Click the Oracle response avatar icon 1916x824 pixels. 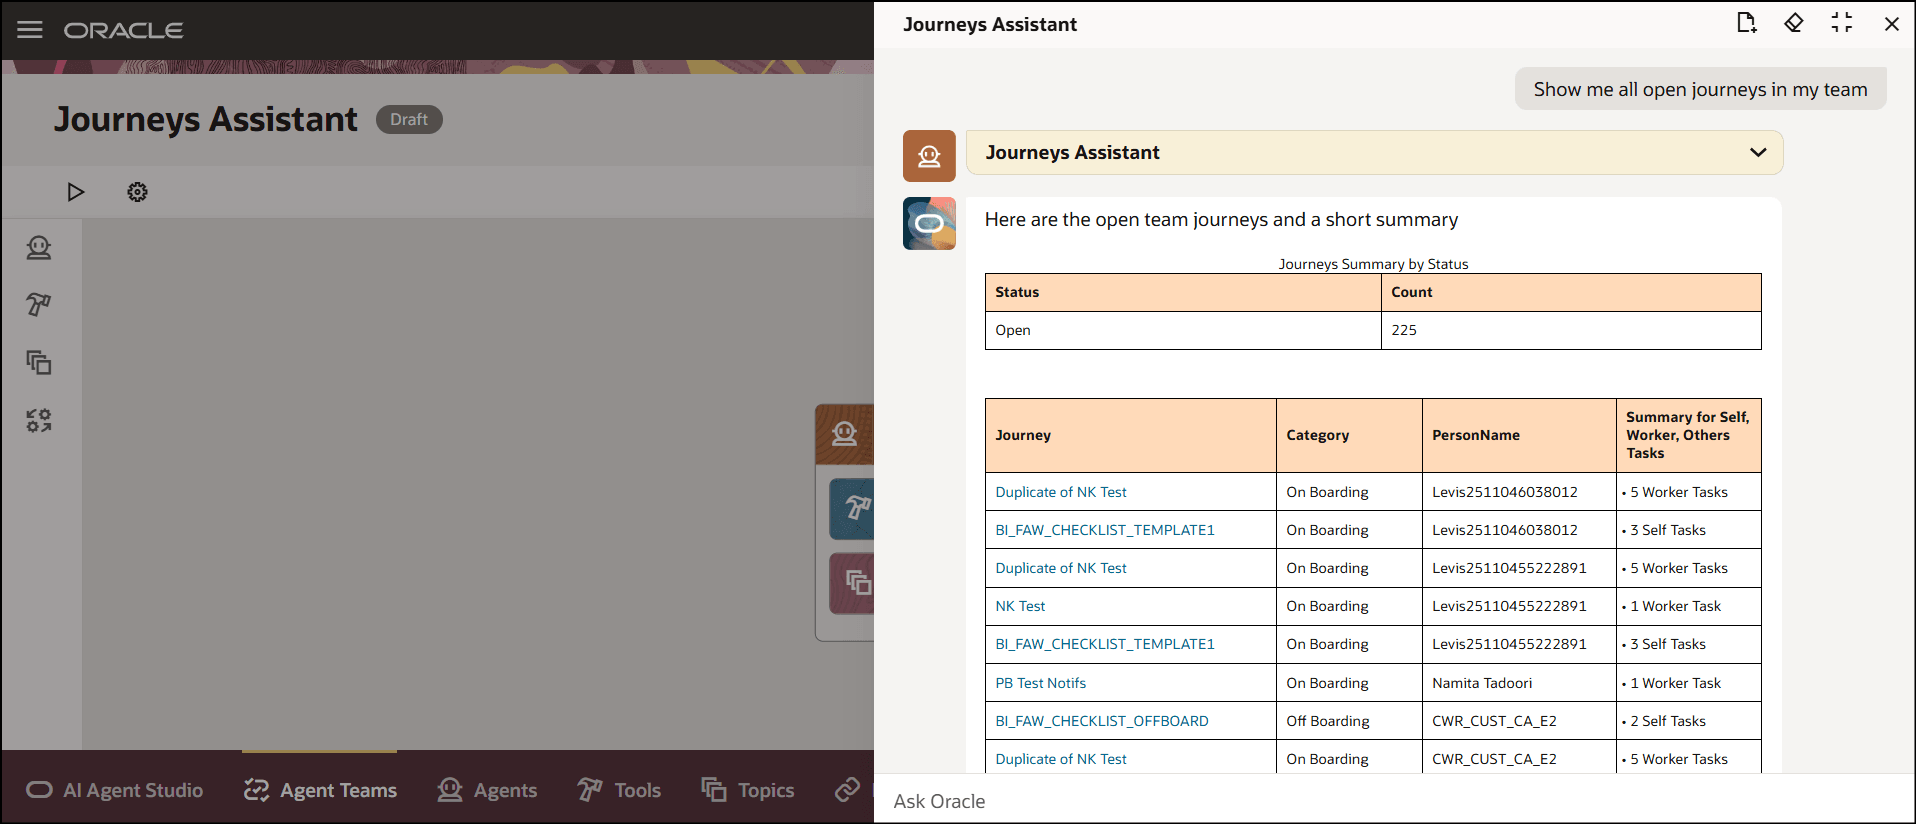[x=929, y=223]
